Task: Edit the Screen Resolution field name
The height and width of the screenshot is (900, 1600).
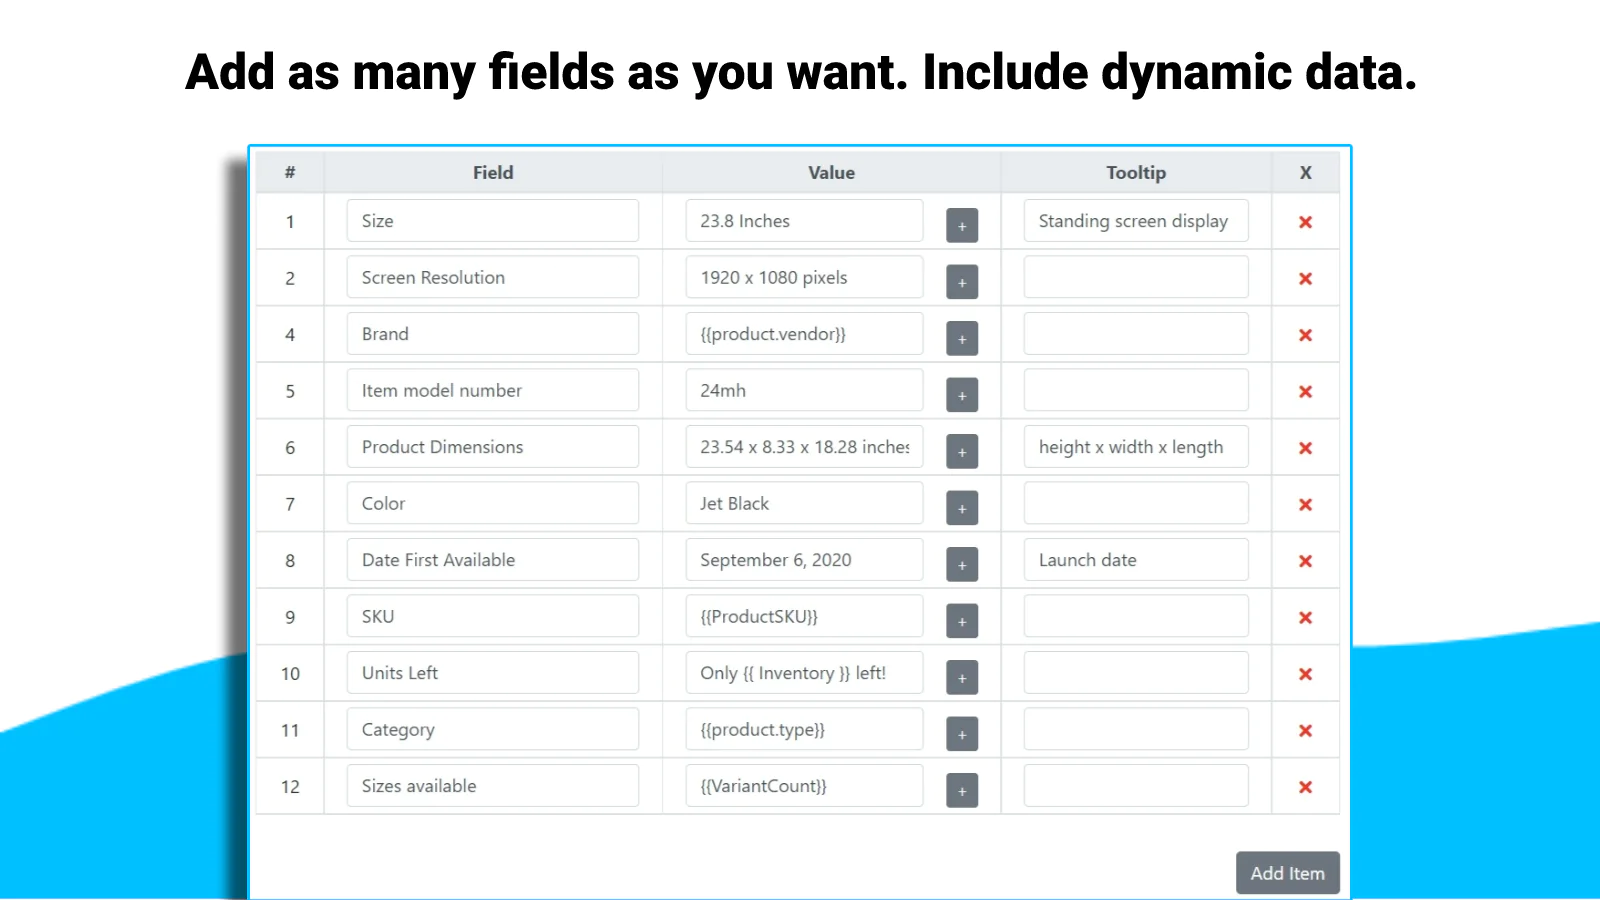Action: (x=492, y=277)
